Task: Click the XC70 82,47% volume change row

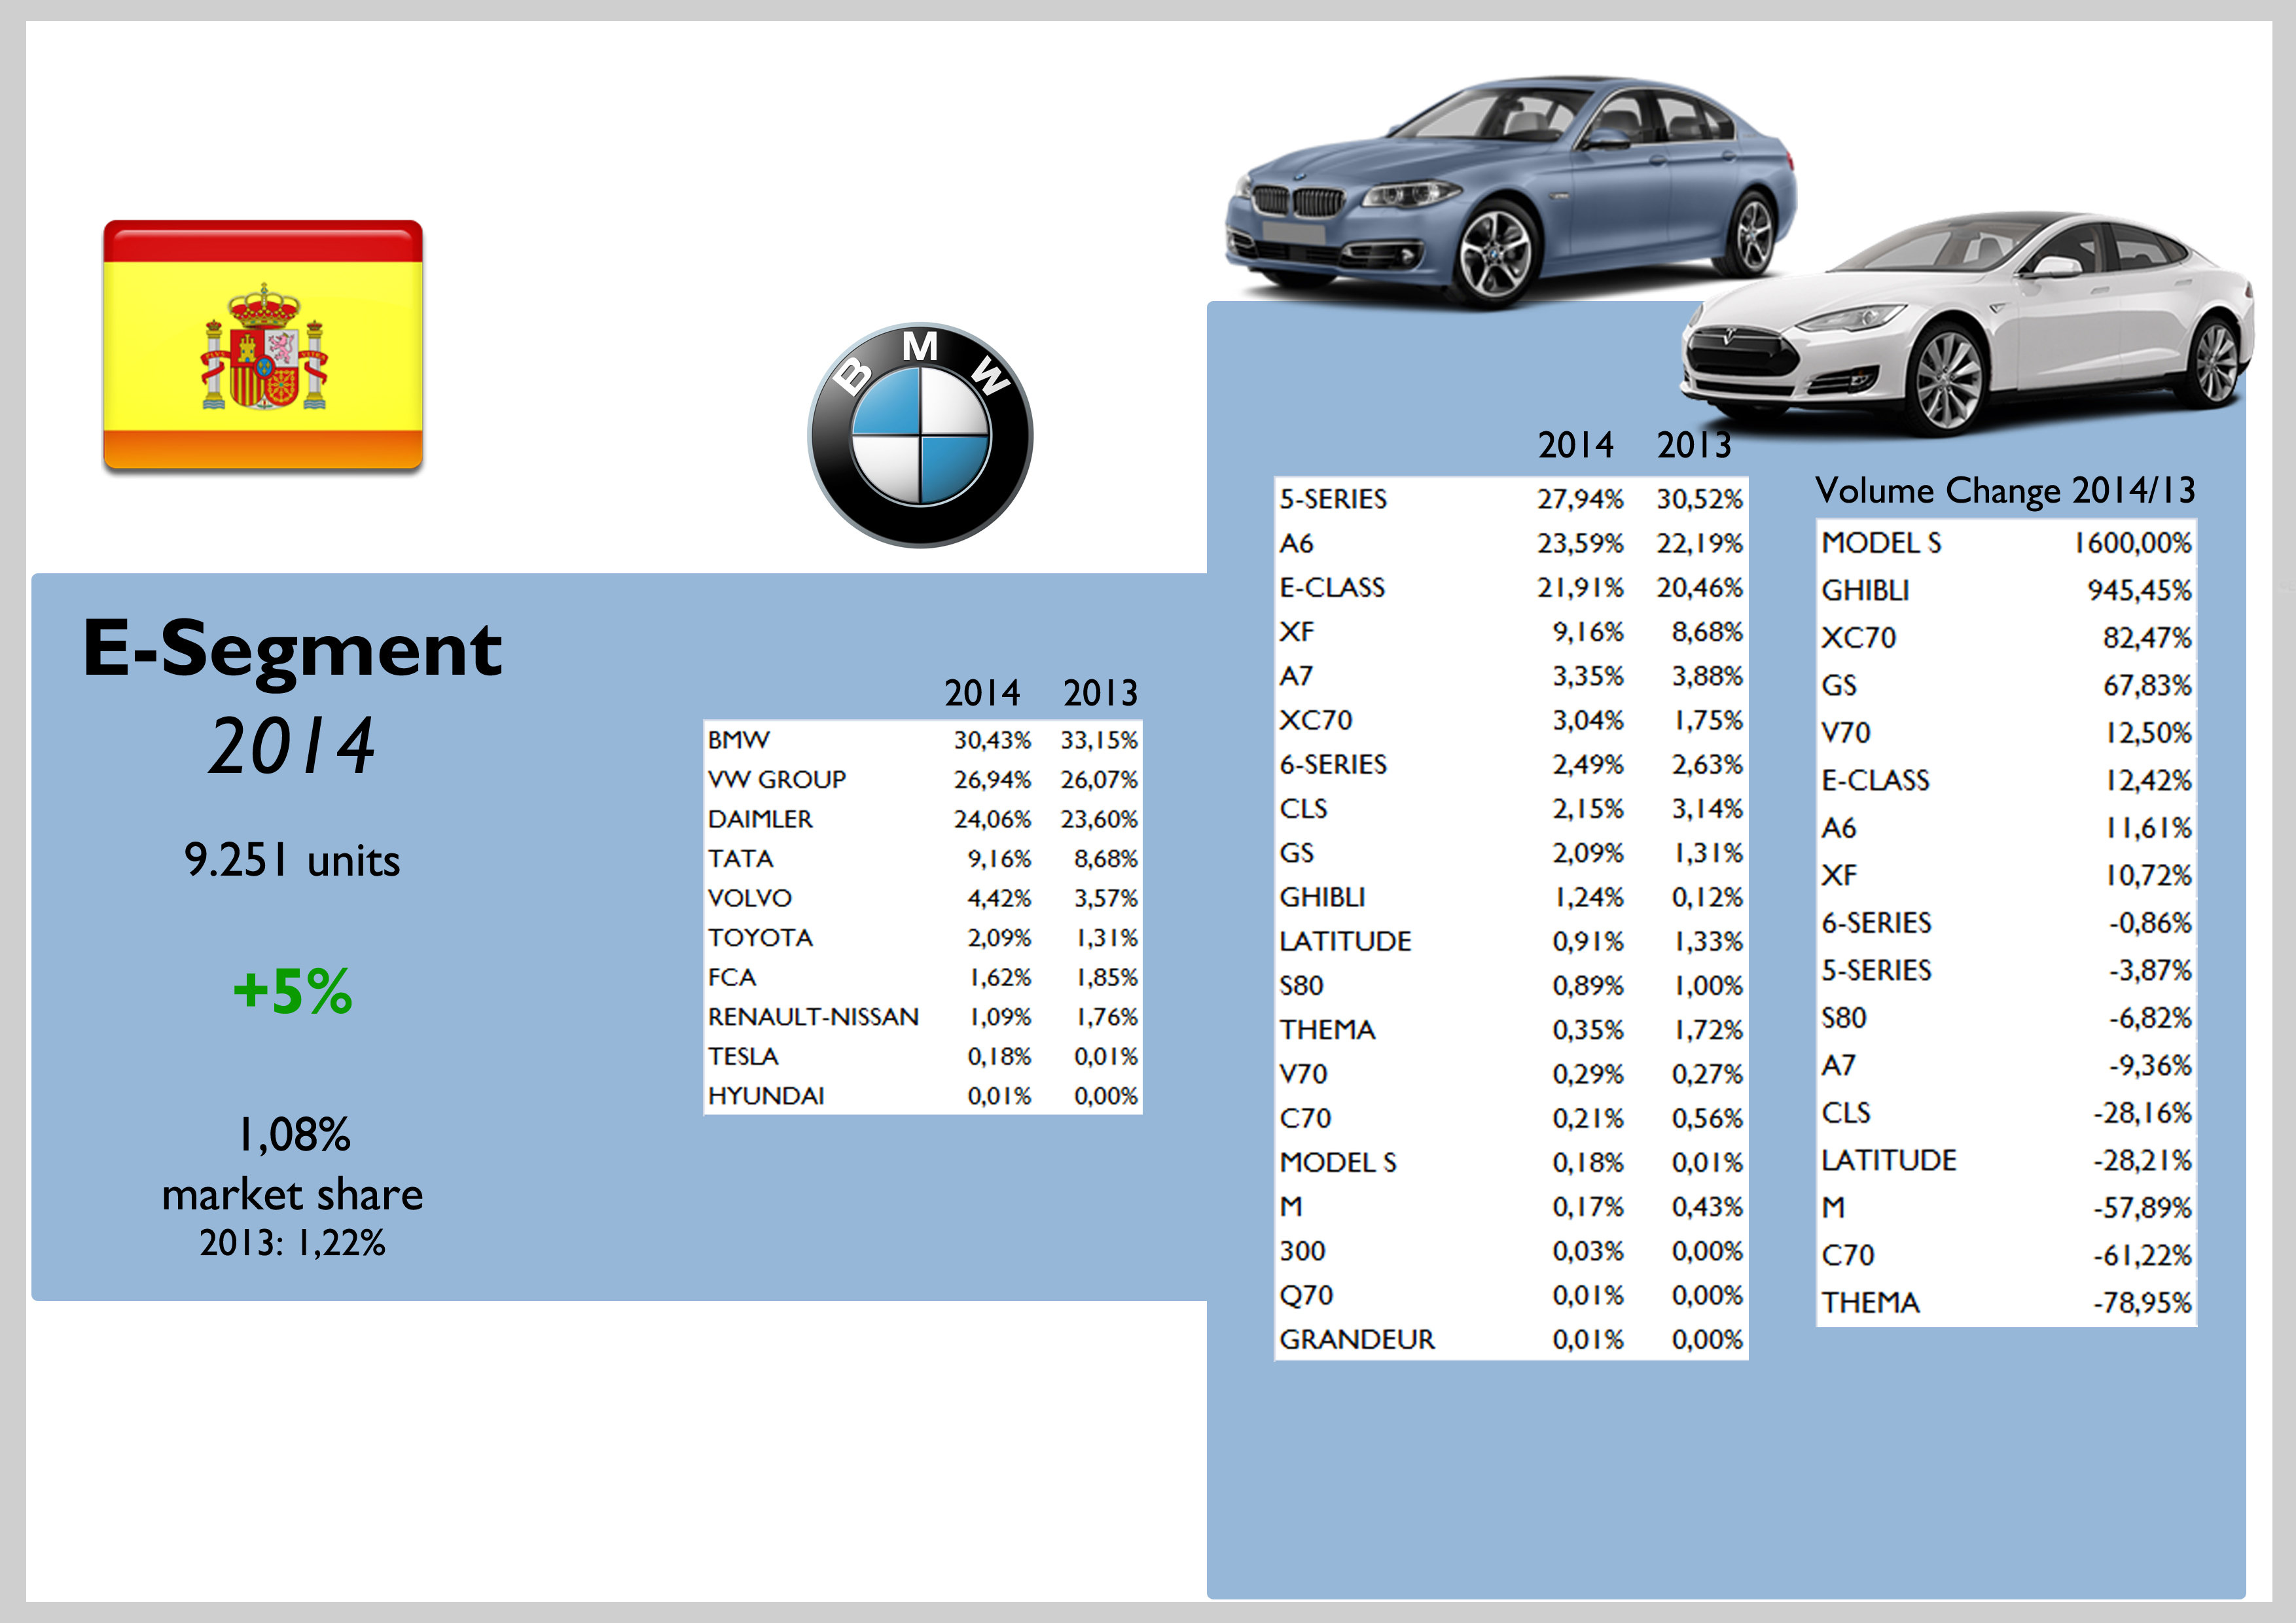Action: click(x=2005, y=638)
